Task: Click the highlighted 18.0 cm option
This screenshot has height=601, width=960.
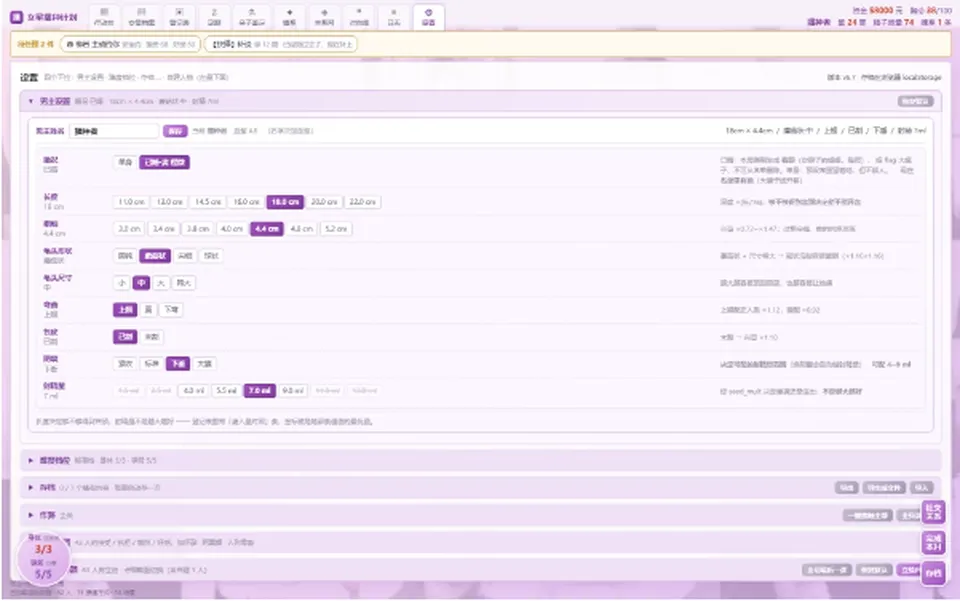Action: pos(285,202)
